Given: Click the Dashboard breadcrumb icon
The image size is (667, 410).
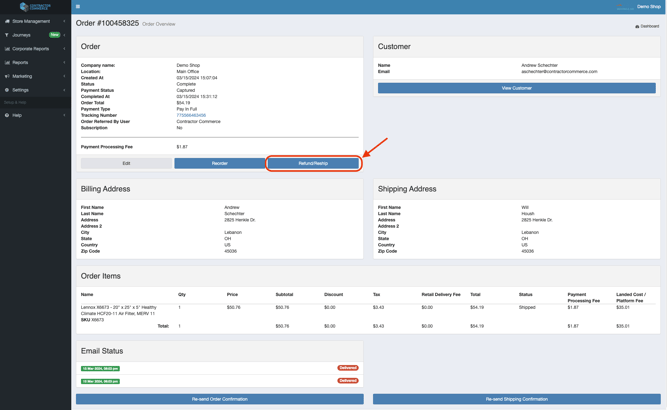Looking at the screenshot, I should pos(637,26).
